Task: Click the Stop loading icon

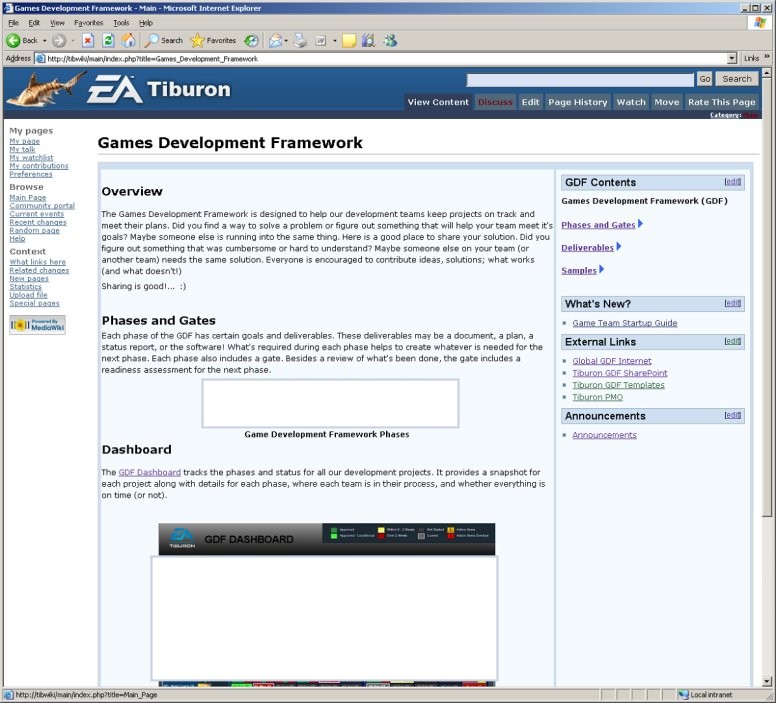Action: click(x=88, y=41)
